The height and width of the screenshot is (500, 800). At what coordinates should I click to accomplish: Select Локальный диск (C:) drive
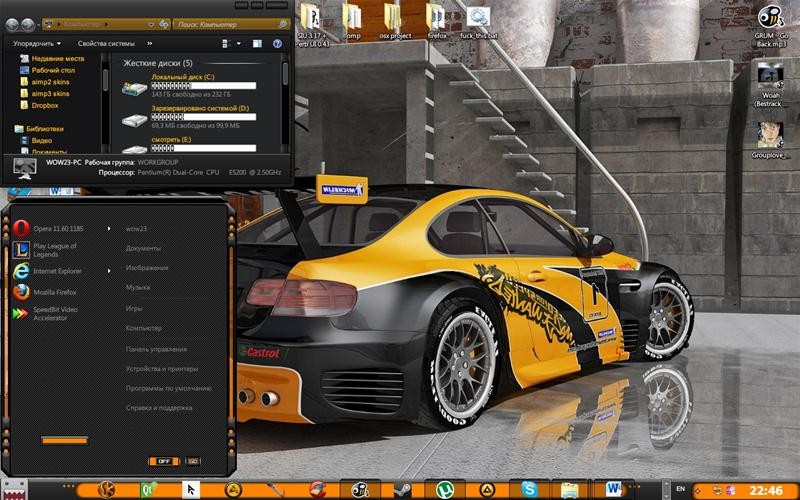pyautogui.click(x=189, y=86)
